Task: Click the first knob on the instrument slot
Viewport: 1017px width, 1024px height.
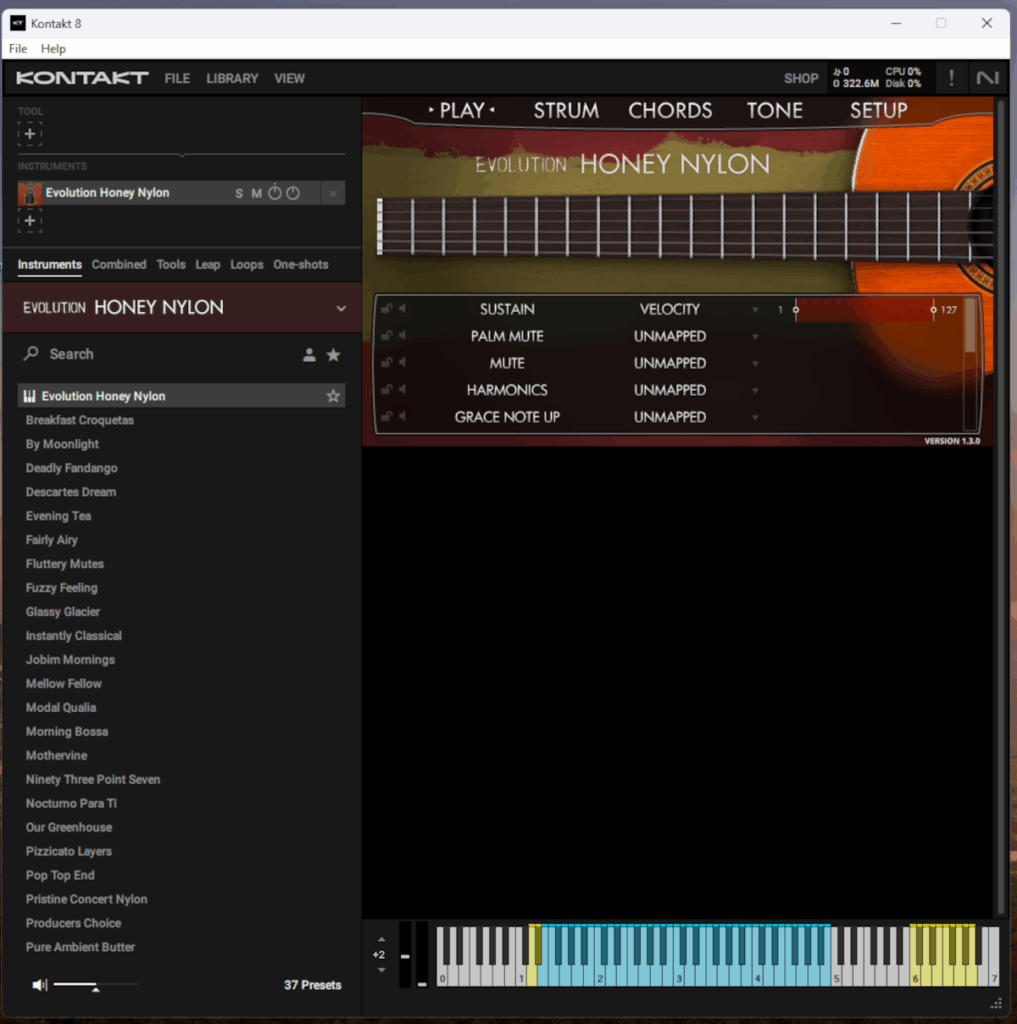Action: tap(275, 193)
